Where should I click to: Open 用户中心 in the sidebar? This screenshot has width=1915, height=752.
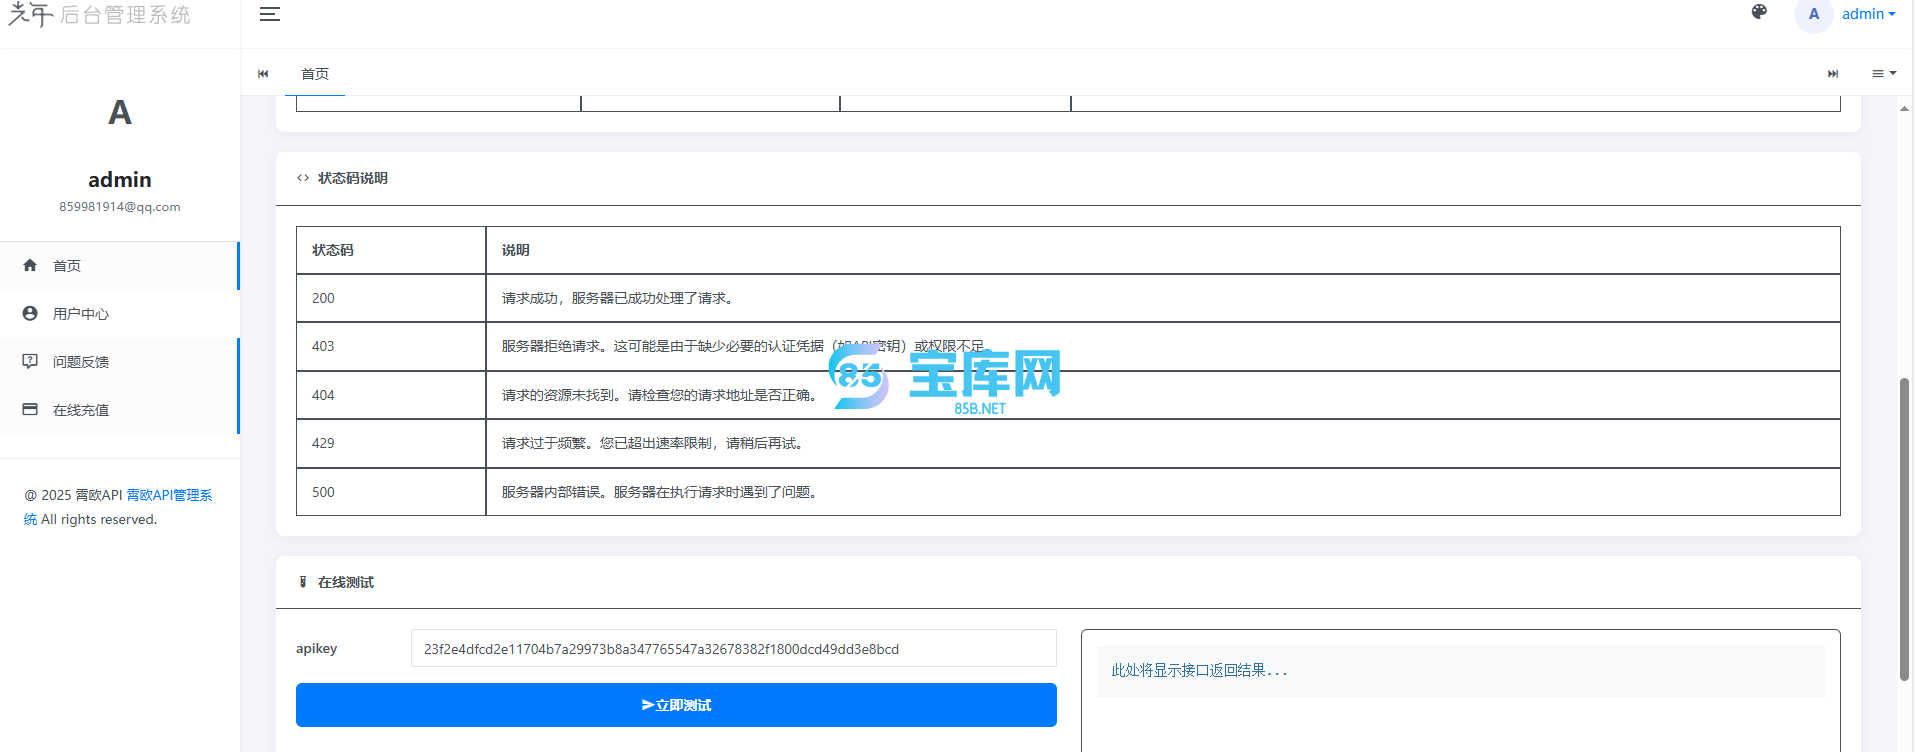point(81,314)
